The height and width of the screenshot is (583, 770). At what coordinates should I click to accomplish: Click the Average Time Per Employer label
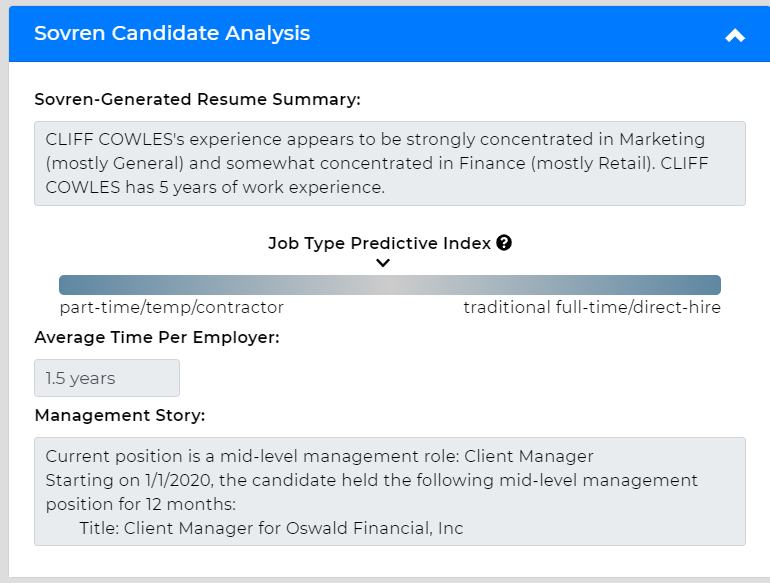coord(157,337)
